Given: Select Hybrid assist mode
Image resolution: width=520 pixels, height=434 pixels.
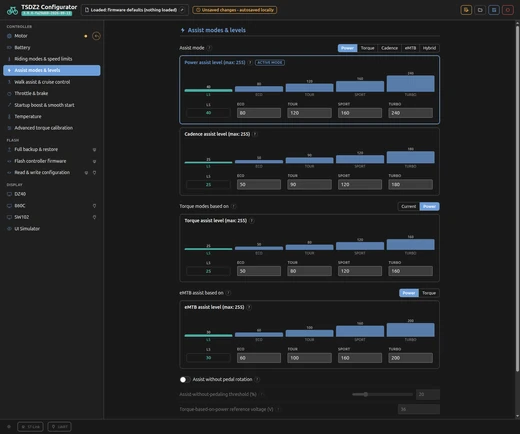Looking at the screenshot, I should (x=429, y=48).
